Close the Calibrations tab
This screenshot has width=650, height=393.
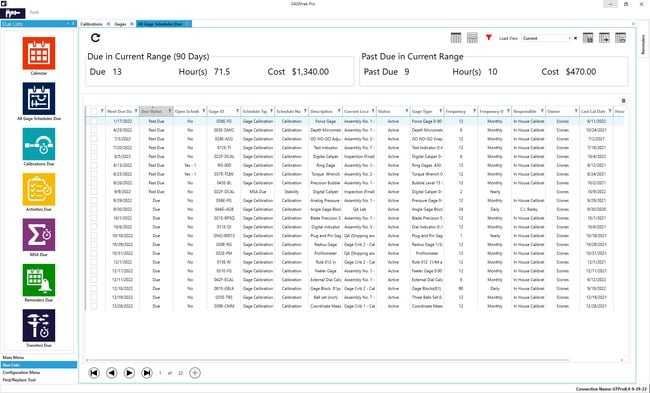(x=108, y=24)
